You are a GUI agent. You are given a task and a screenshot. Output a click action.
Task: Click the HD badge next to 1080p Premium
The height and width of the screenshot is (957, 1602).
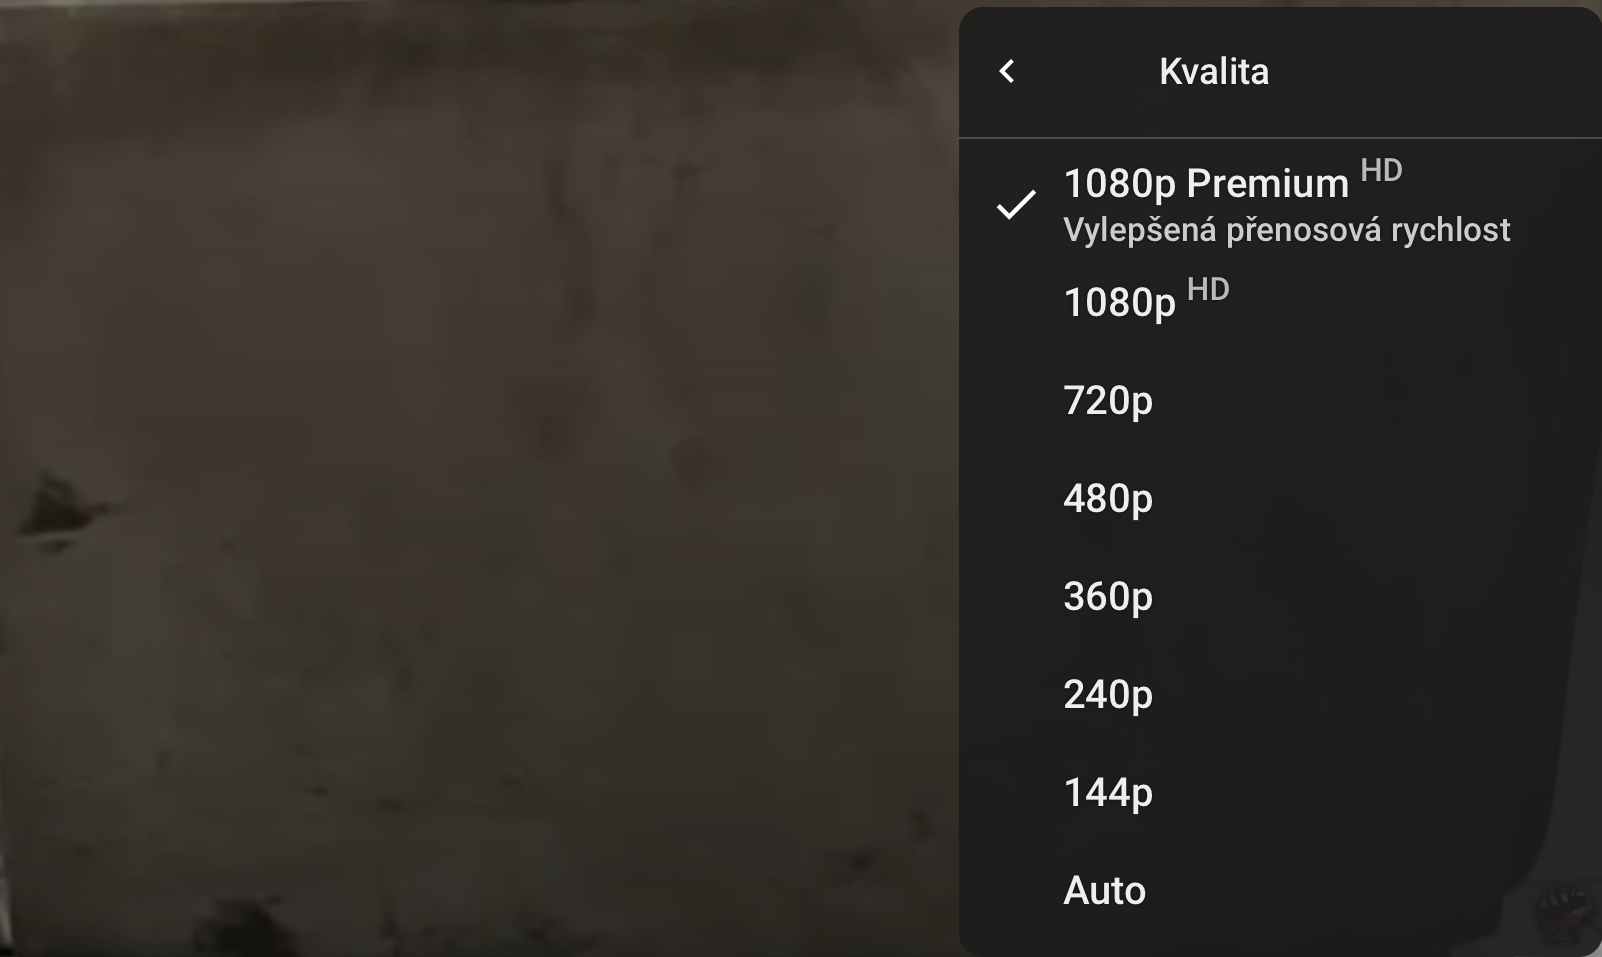coord(1381,171)
